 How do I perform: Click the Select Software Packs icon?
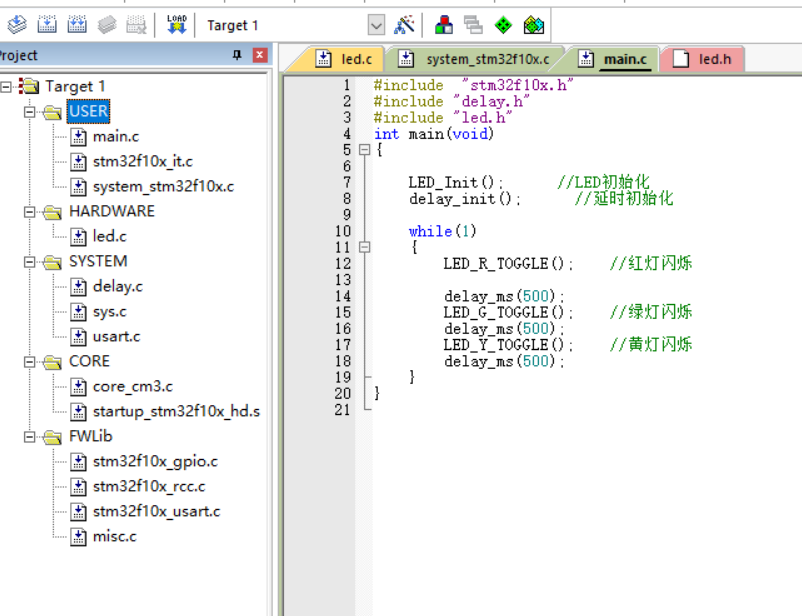point(533,25)
